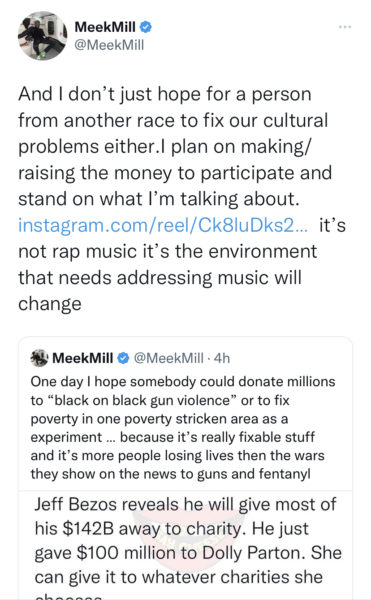Open MeekMill's profile picture avatar
Viewport: 371px width, 600px height.
pos(42,36)
